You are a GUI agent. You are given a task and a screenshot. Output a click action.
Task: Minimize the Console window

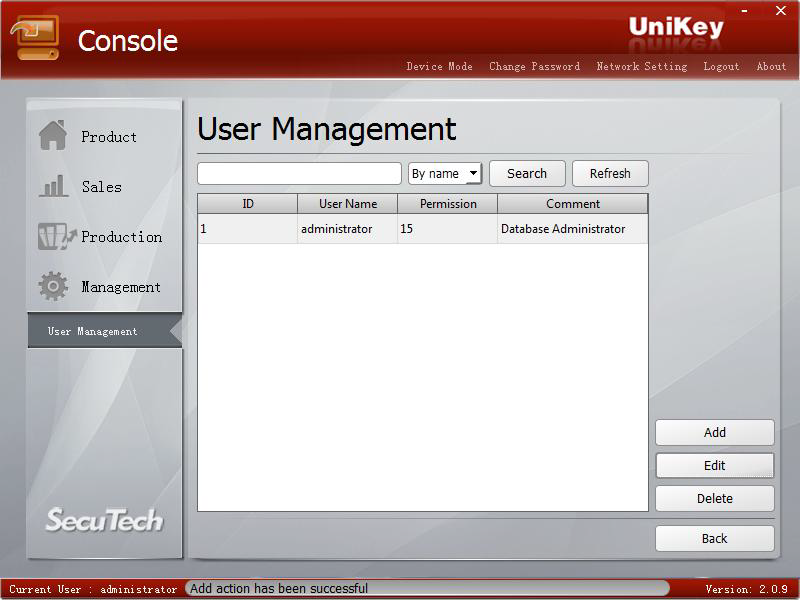744,11
